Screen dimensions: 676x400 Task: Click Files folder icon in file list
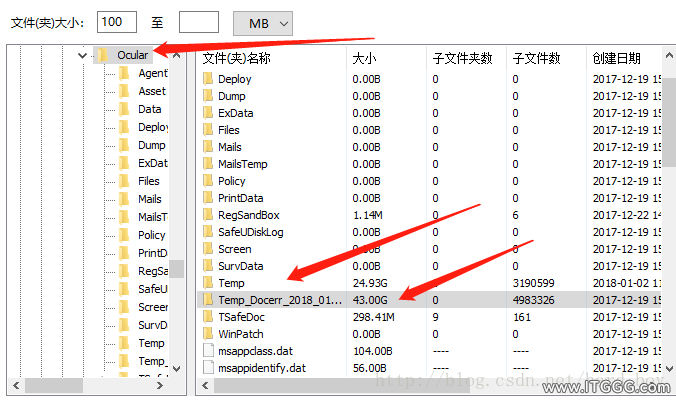coord(208,130)
